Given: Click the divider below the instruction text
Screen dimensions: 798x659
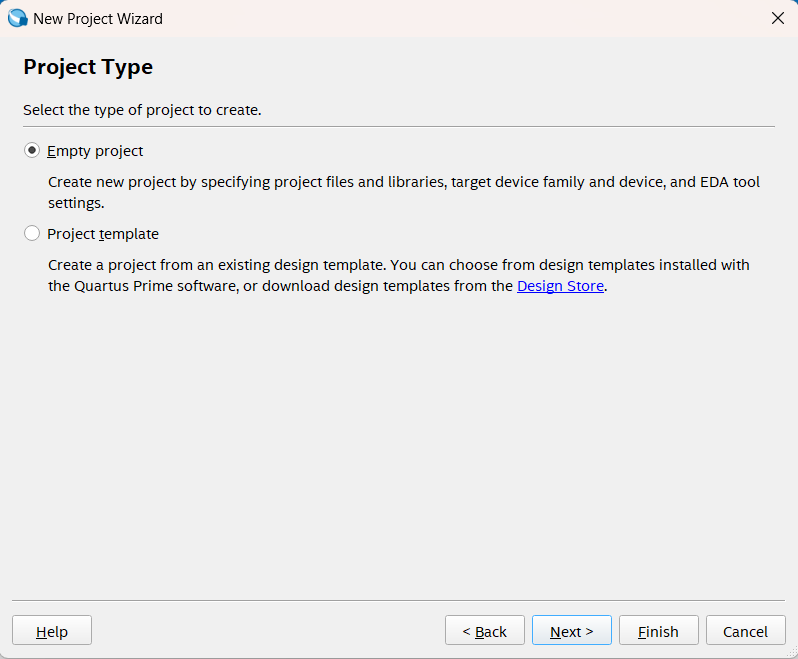Looking at the screenshot, I should (399, 127).
